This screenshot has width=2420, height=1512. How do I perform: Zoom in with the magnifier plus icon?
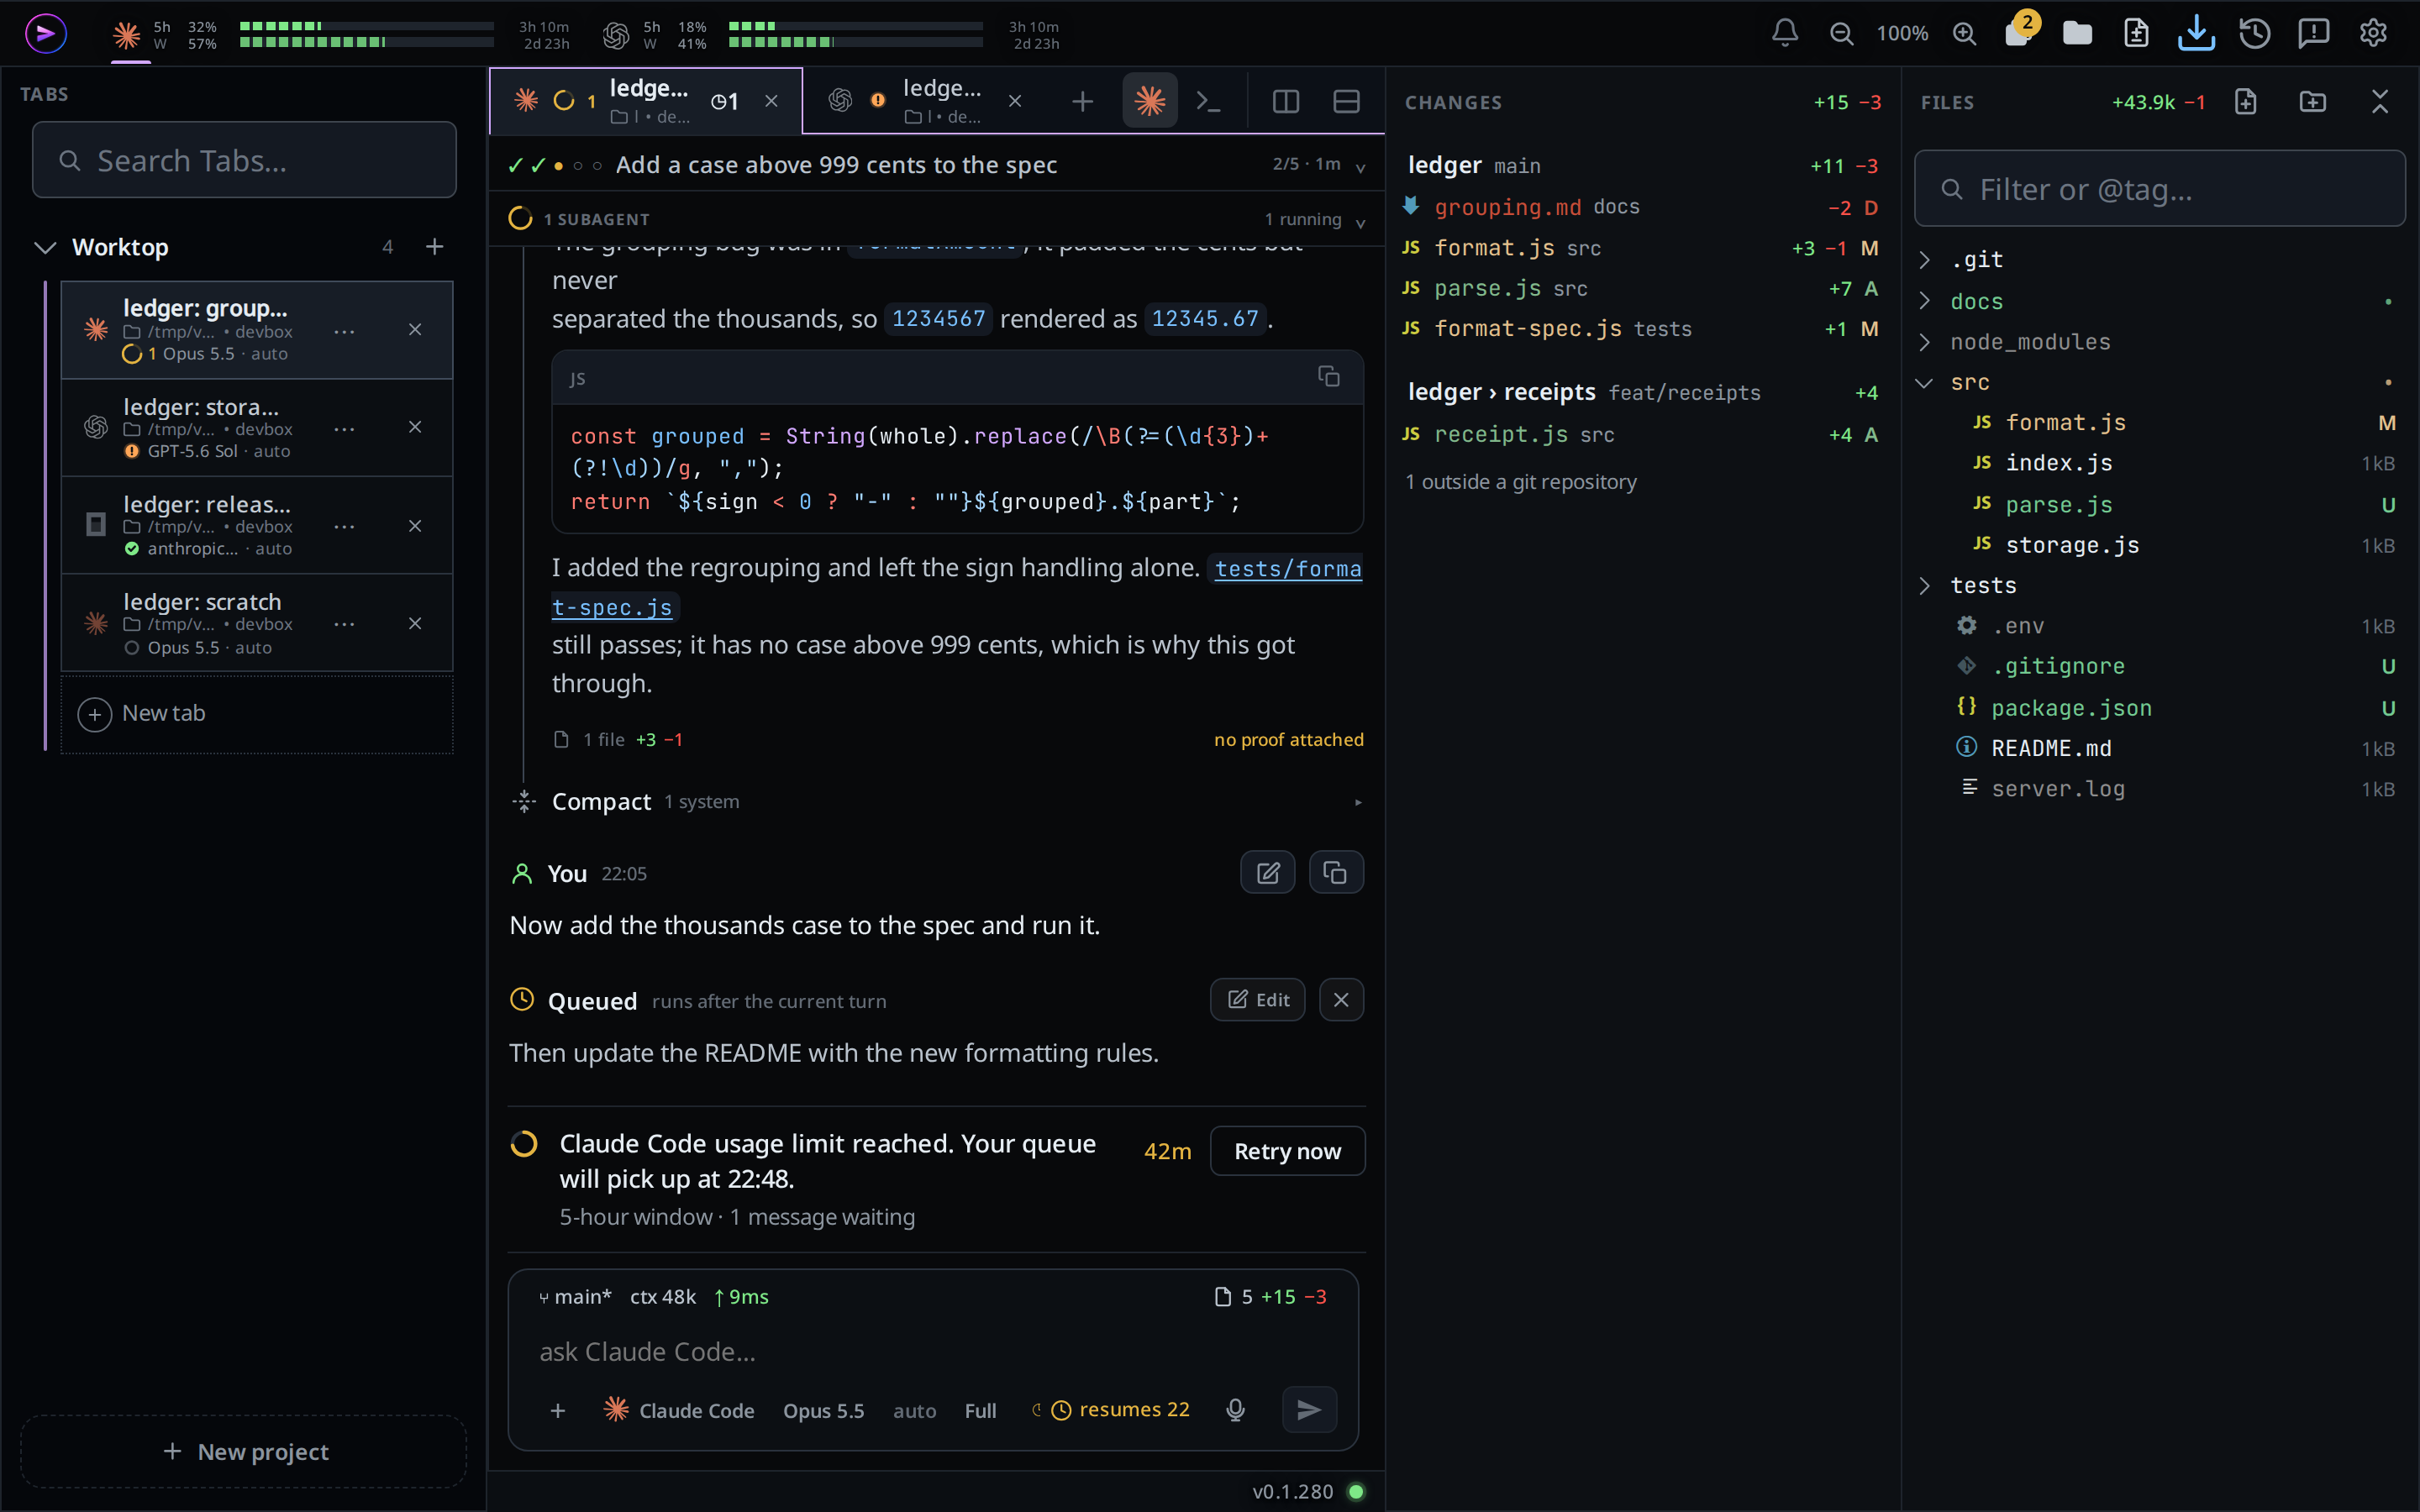click(x=1964, y=33)
